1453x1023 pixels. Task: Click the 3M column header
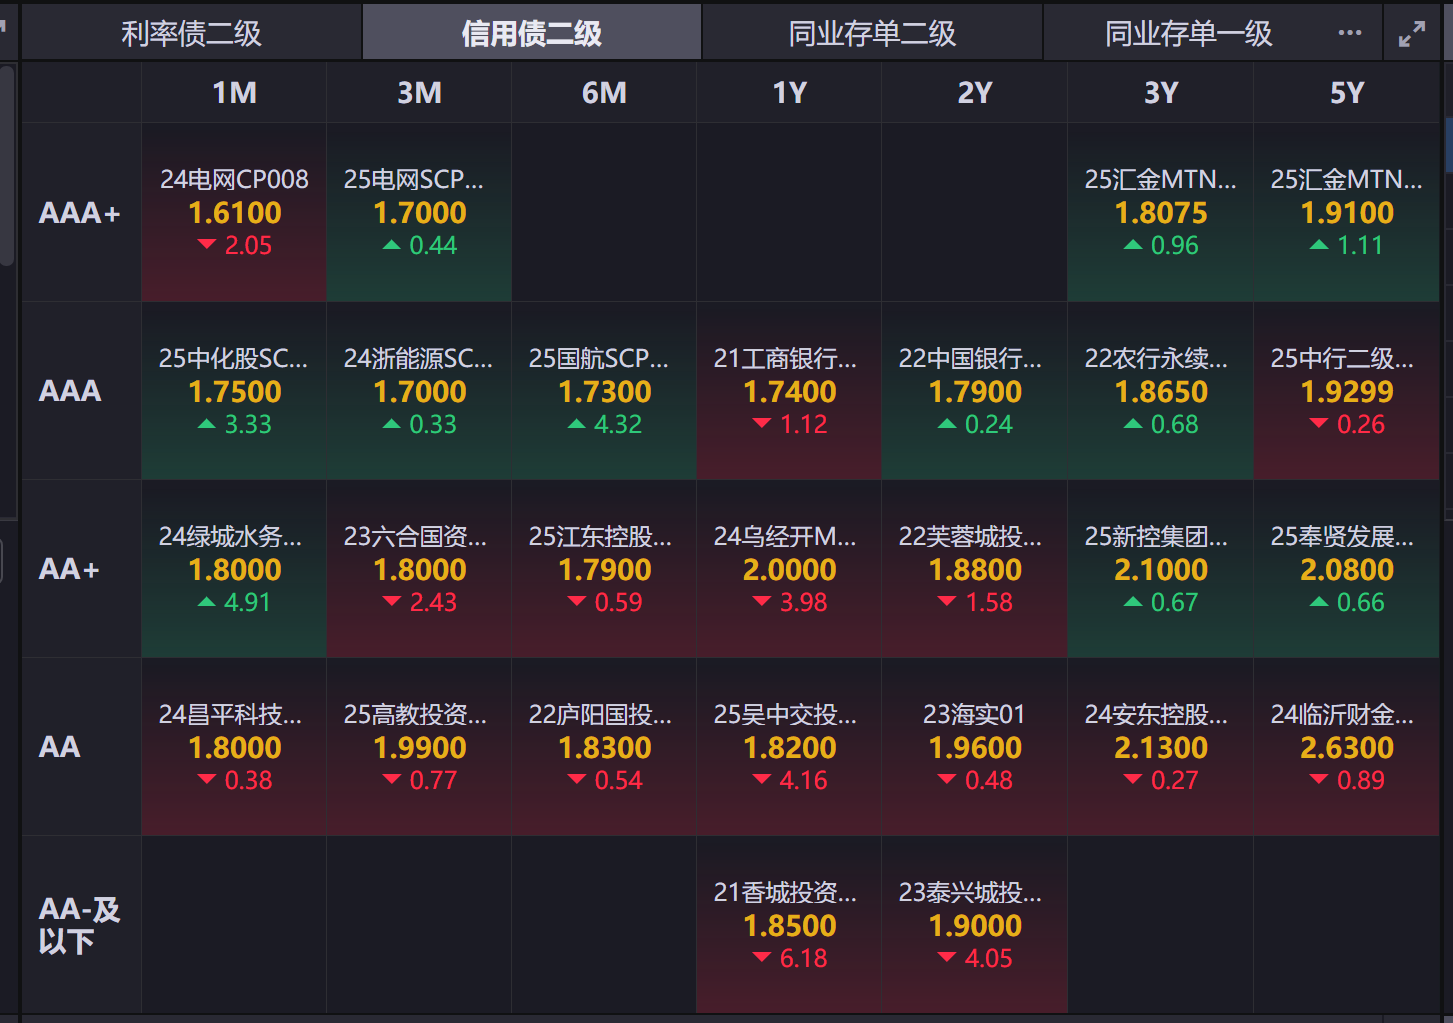tap(419, 93)
